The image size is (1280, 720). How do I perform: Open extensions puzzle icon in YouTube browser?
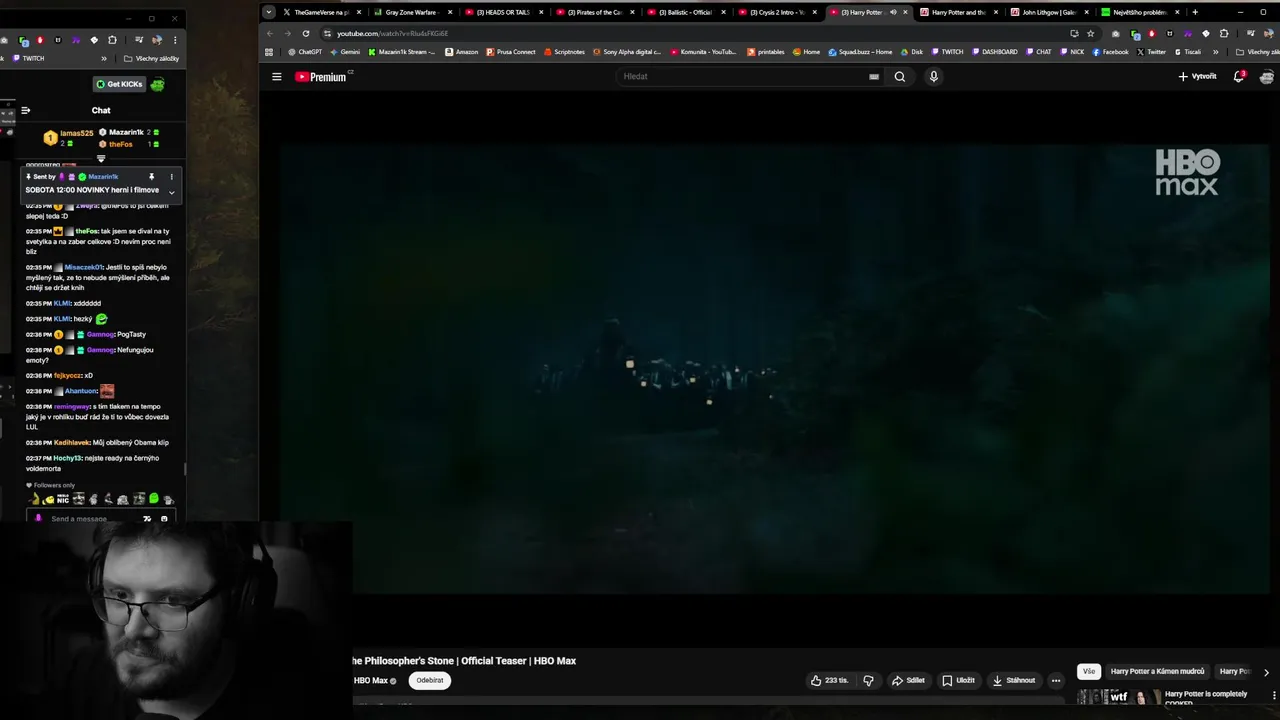(x=1224, y=33)
